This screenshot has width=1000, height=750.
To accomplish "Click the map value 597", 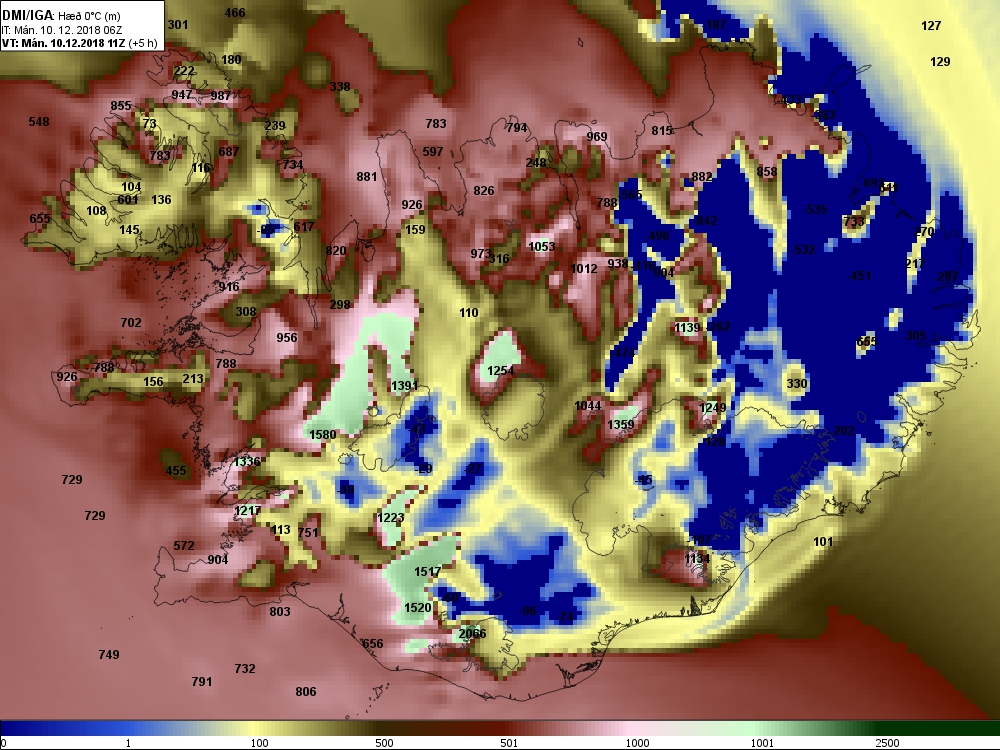I will (x=432, y=151).
